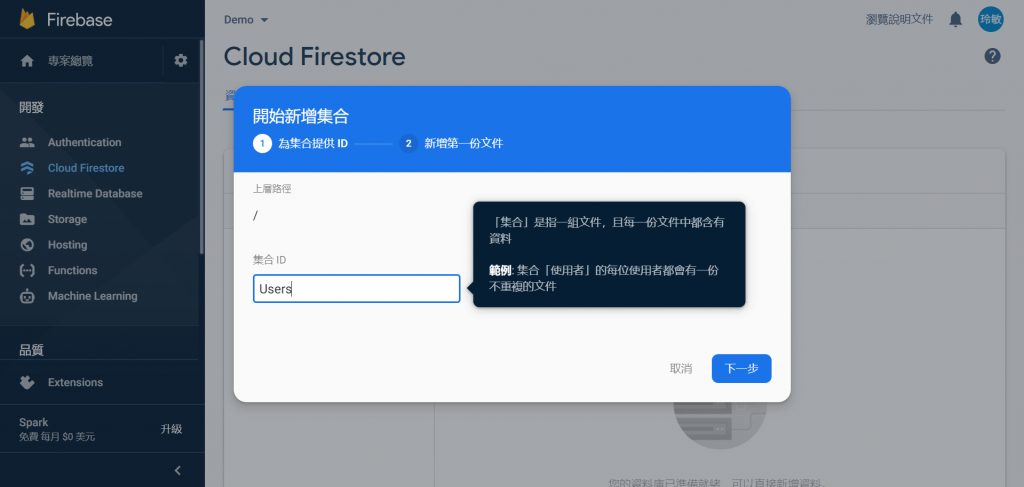Click the Spark plan label
This screenshot has width=1024, height=487.
33,422
